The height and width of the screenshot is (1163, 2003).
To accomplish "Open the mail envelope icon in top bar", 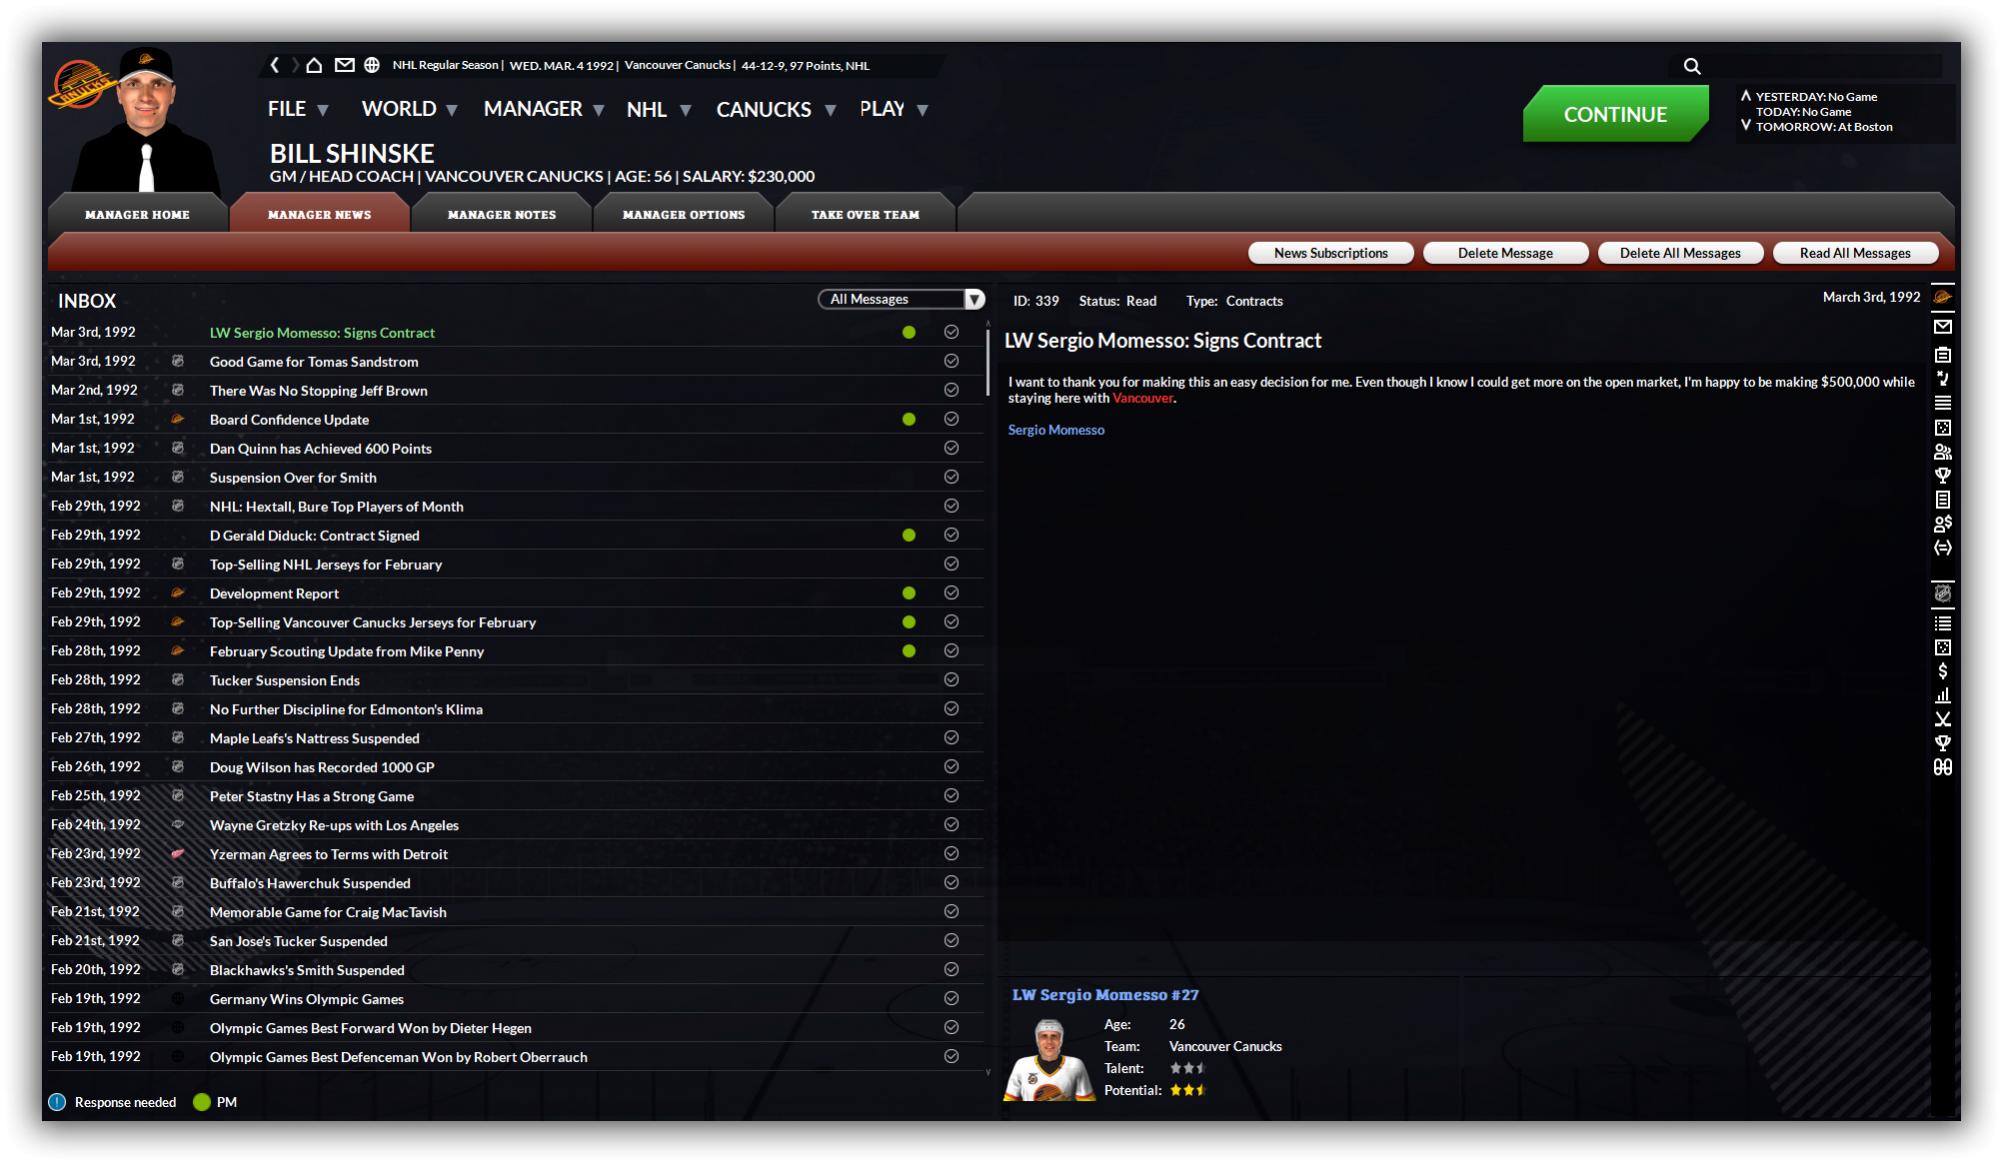I will pyautogui.click(x=344, y=65).
